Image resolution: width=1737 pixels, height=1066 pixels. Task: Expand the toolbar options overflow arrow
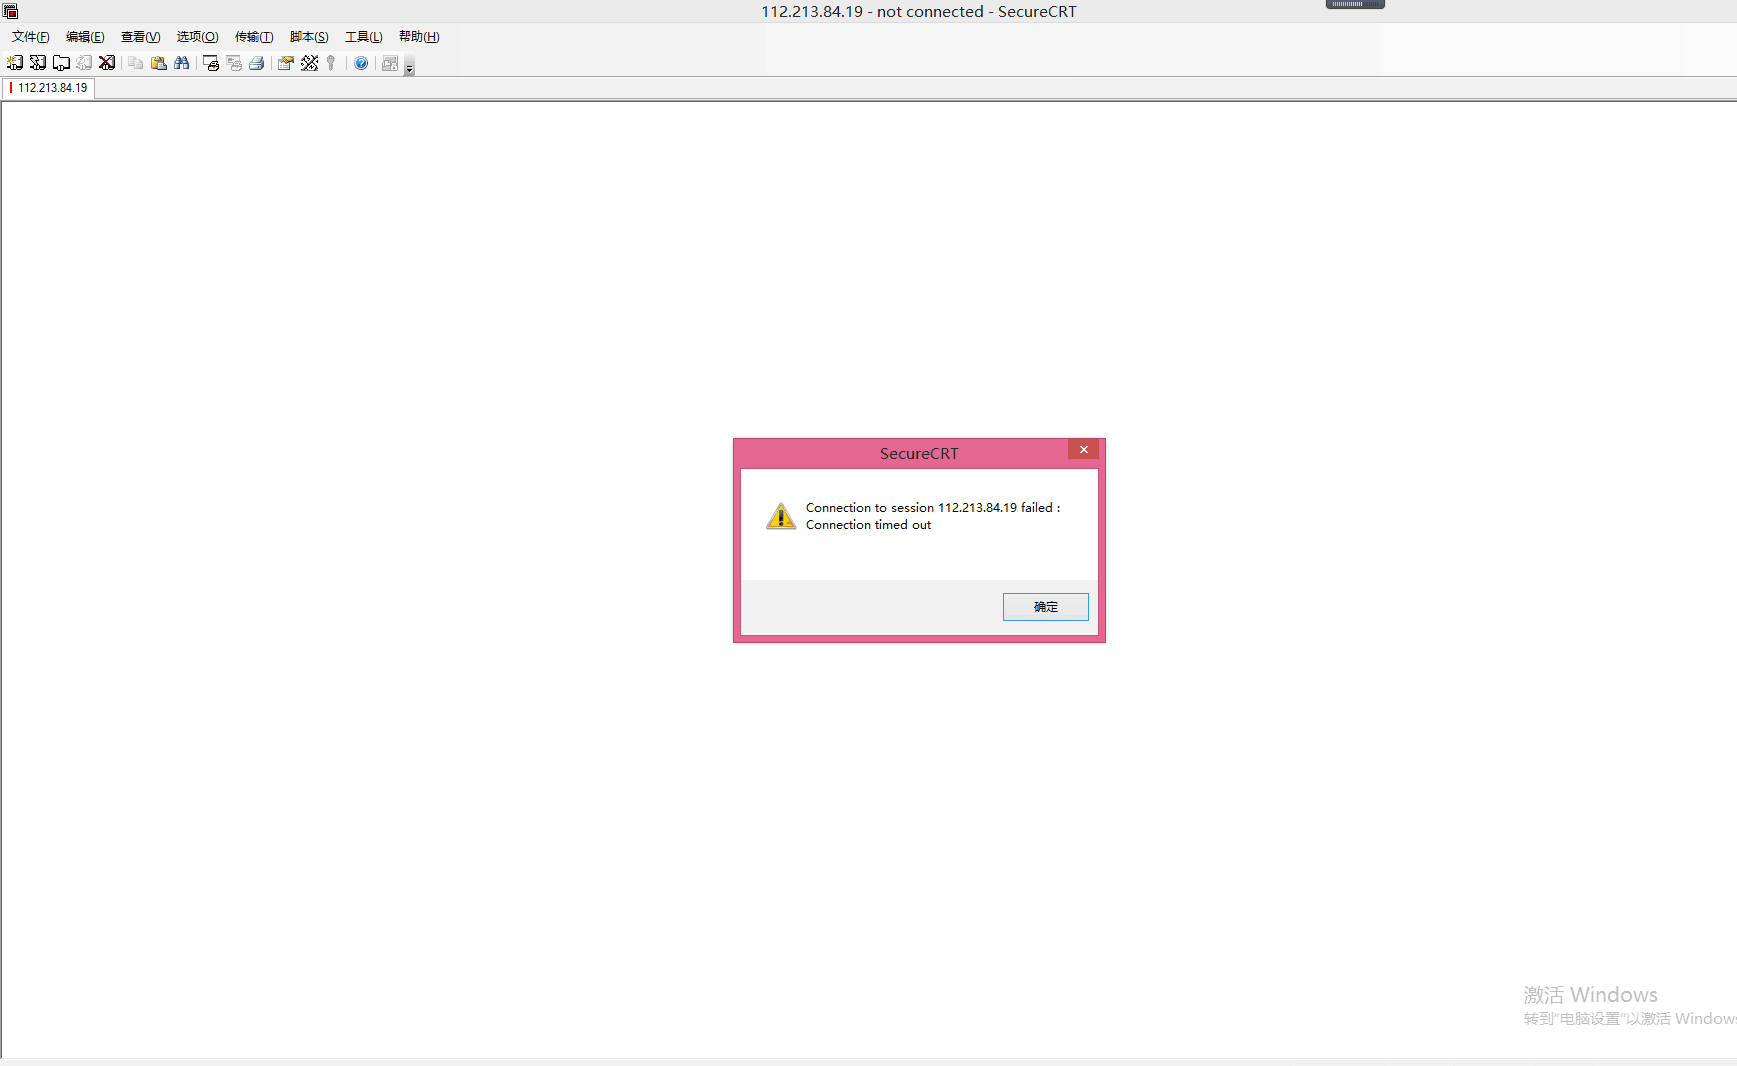point(409,66)
